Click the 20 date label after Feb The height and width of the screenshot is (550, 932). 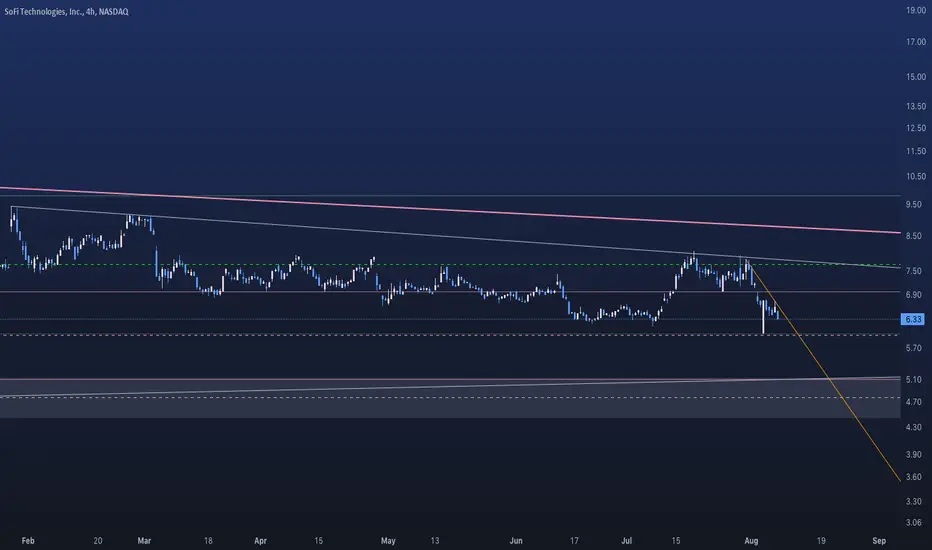pyautogui.click(x=97, y=540)
